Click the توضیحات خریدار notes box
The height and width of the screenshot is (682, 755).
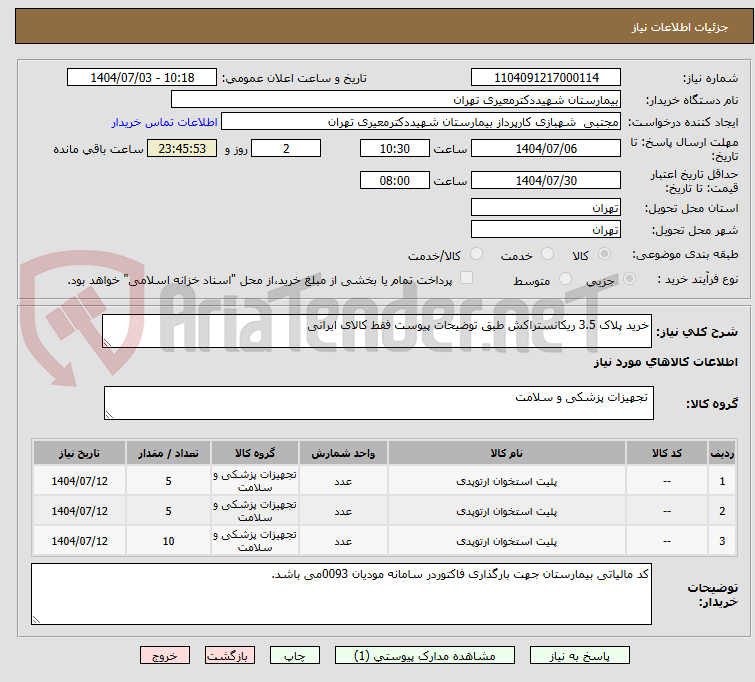coord(341,594)
